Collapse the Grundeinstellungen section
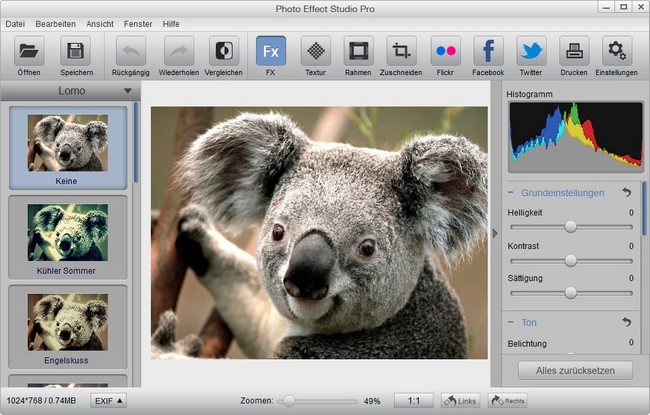This screenshot has width=650, height=415. pyautogui.click(x=511, y=191)
